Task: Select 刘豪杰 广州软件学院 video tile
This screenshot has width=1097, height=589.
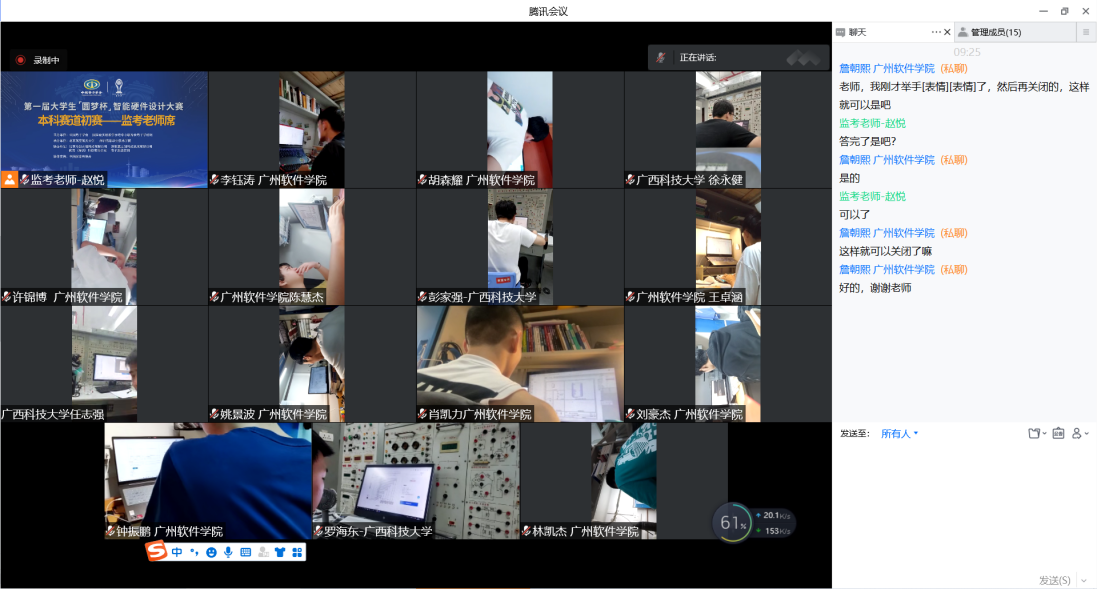Action: click(728, 364)
